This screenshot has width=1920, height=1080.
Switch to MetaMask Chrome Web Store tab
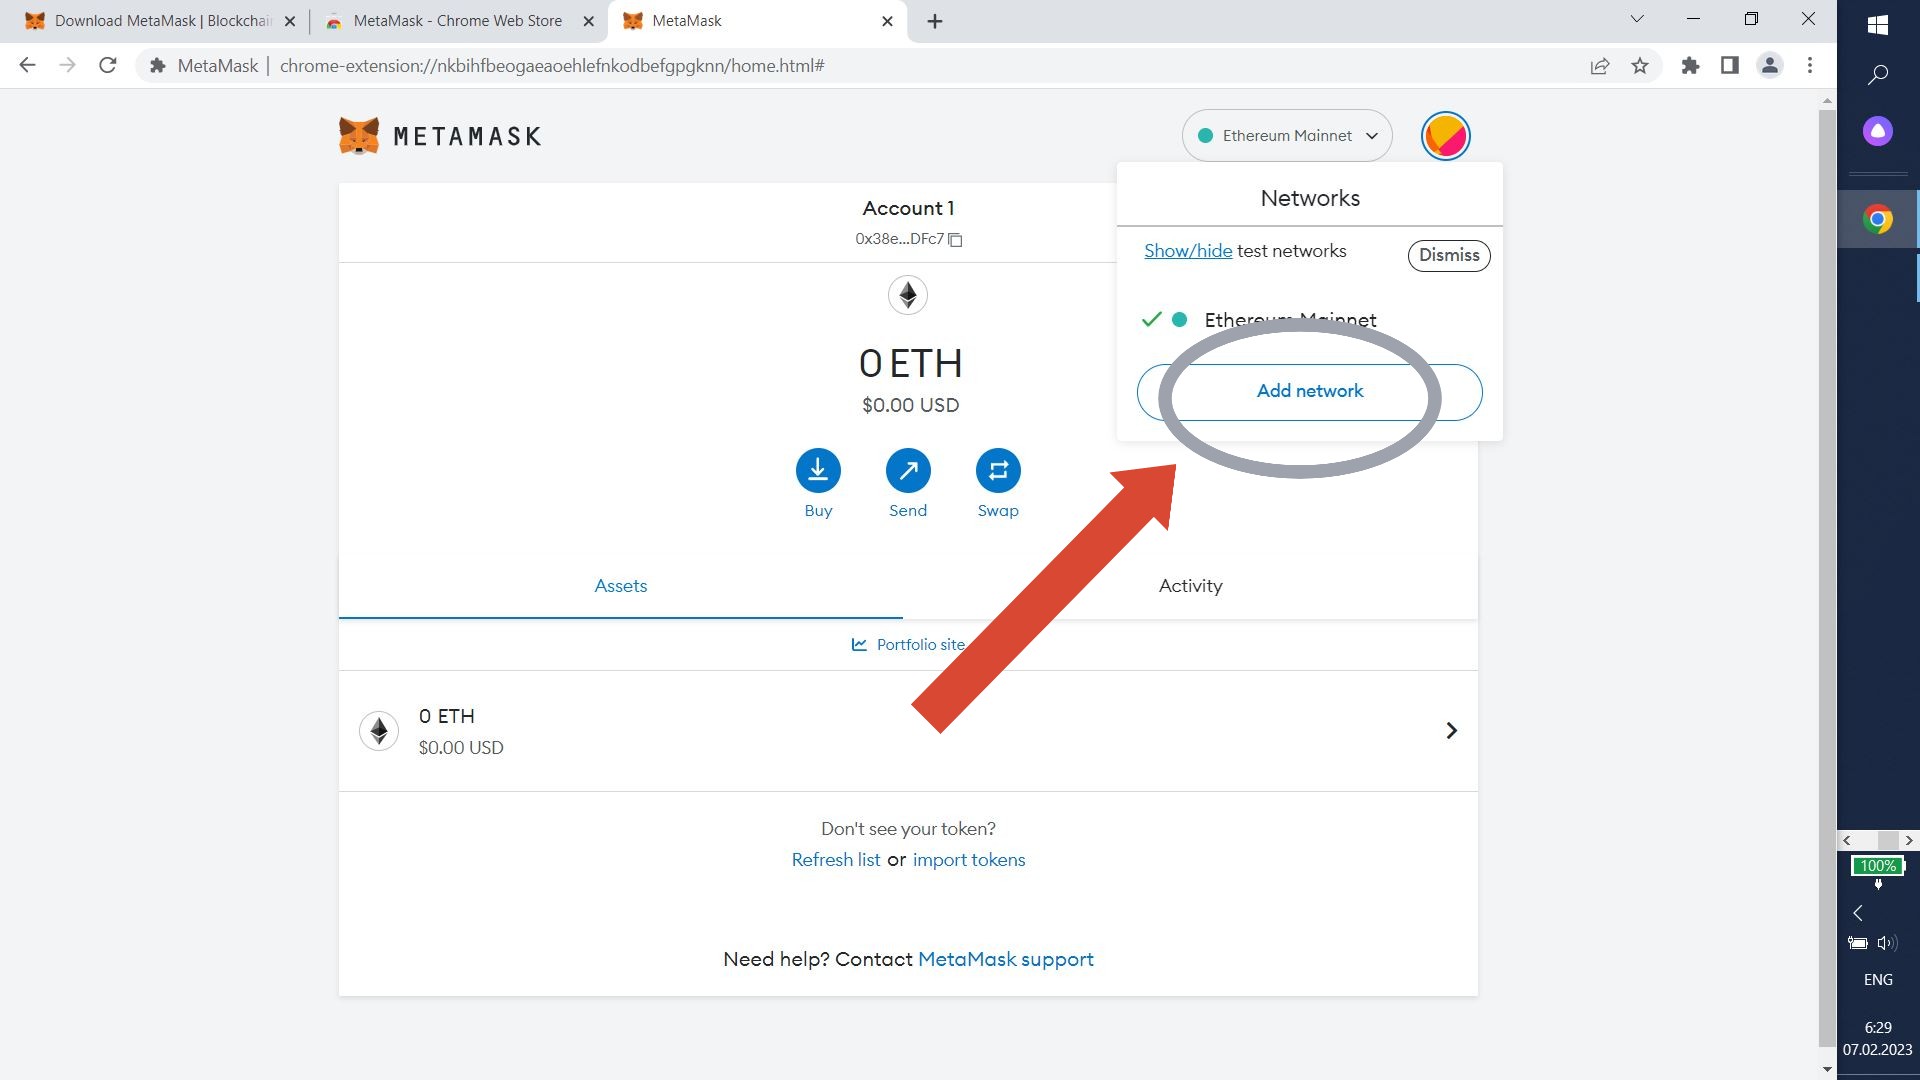[457, 21]
